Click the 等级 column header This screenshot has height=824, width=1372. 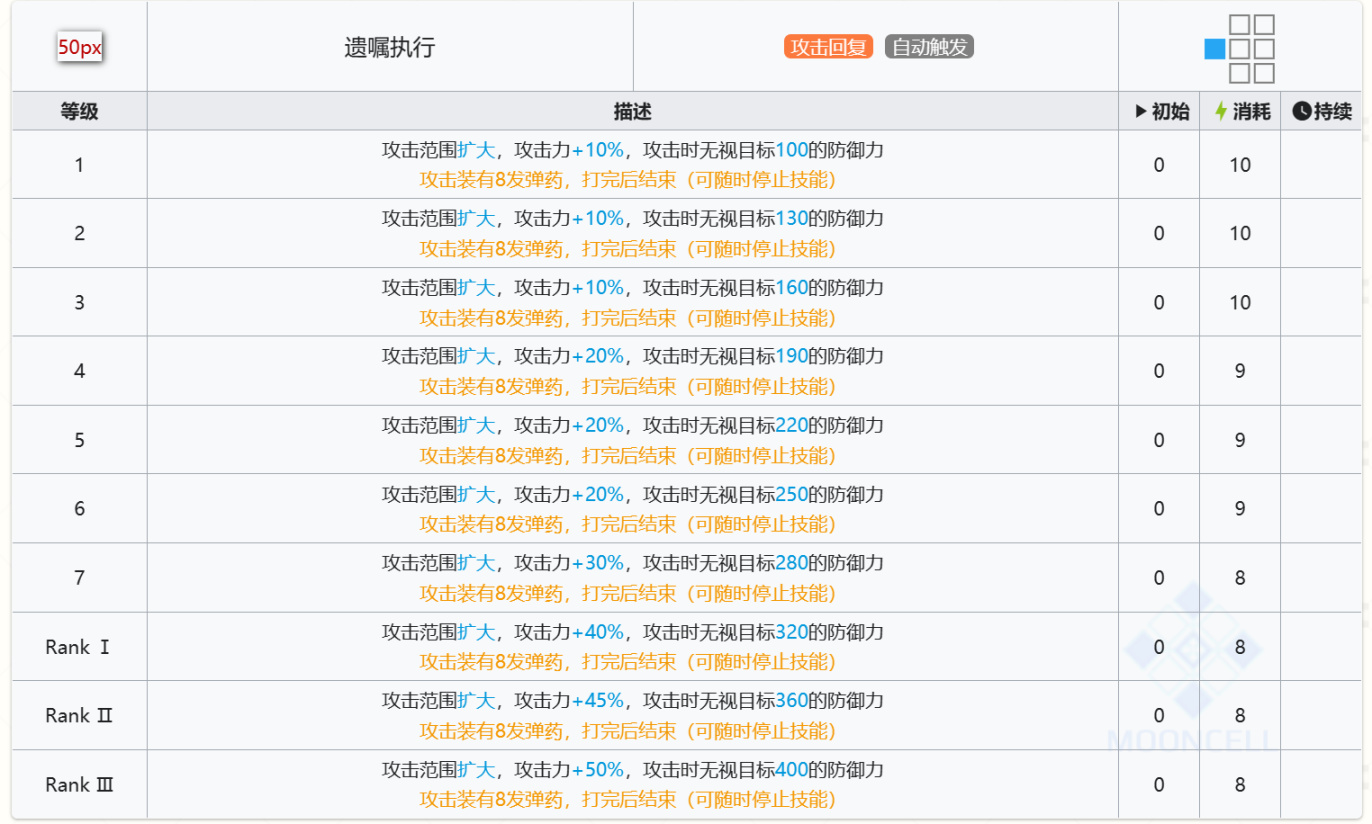click(79, 111)
